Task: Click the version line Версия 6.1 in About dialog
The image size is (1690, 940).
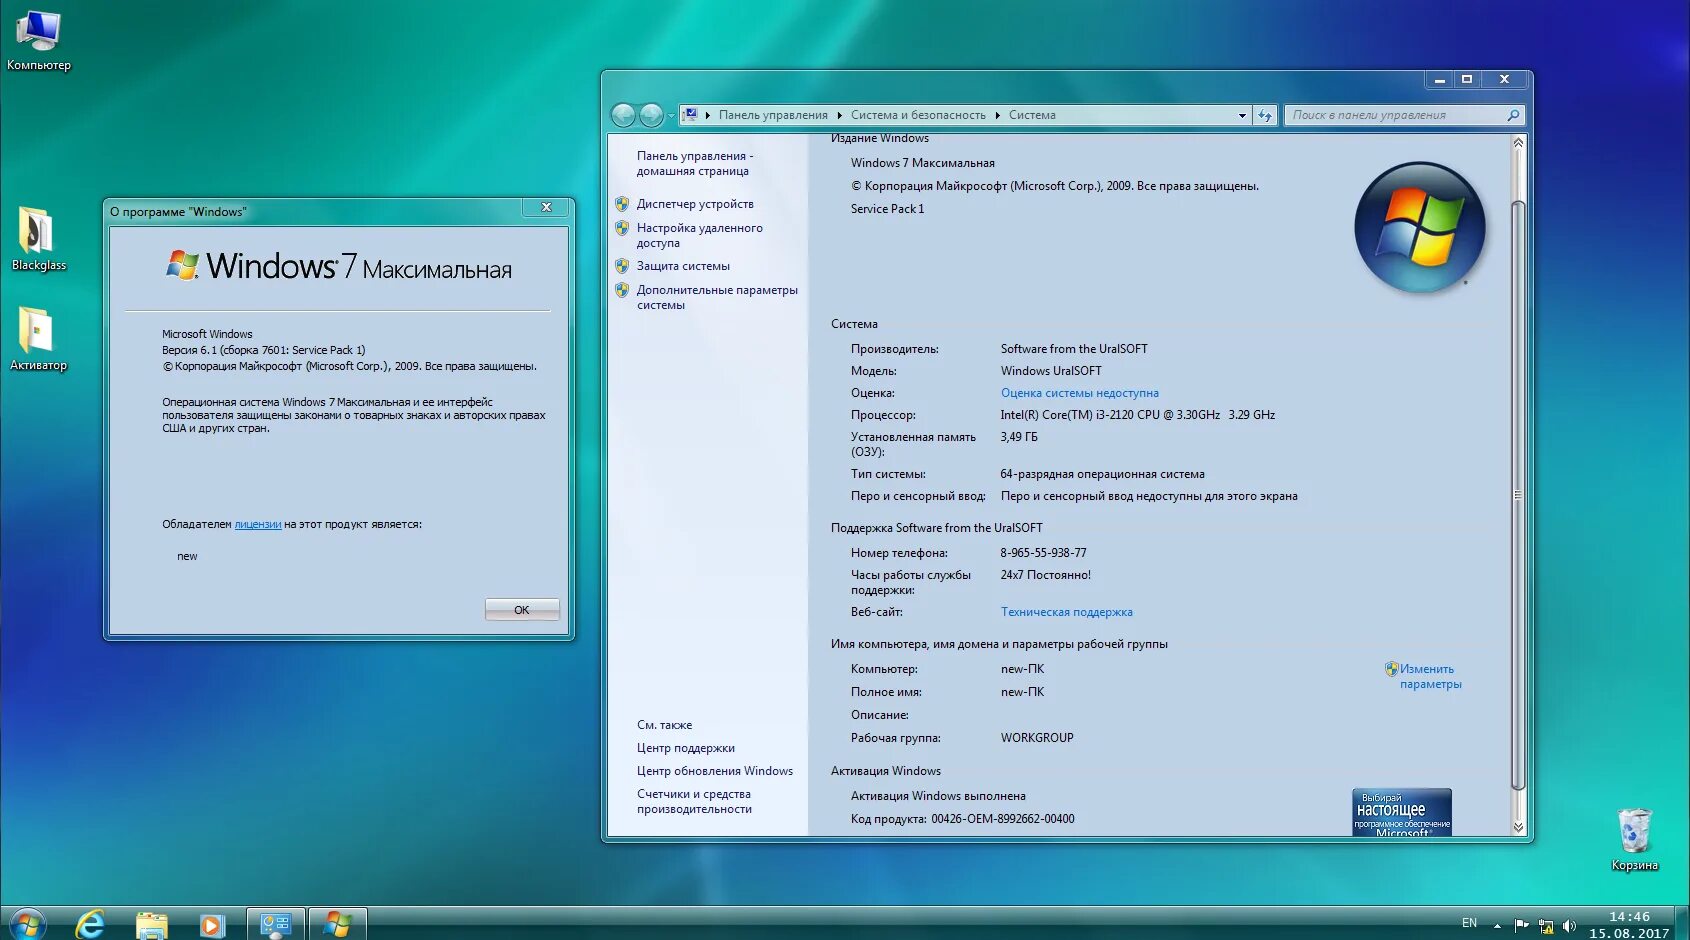Action: pos(264,350)
